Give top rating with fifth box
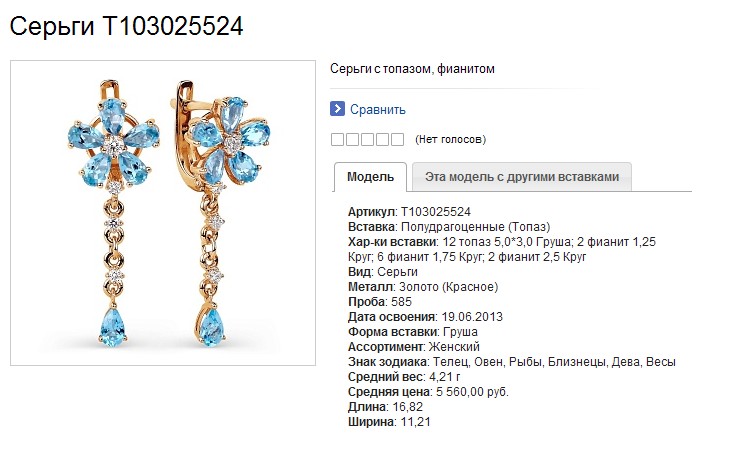Viewport: 731px width, 454px height. 397,139
